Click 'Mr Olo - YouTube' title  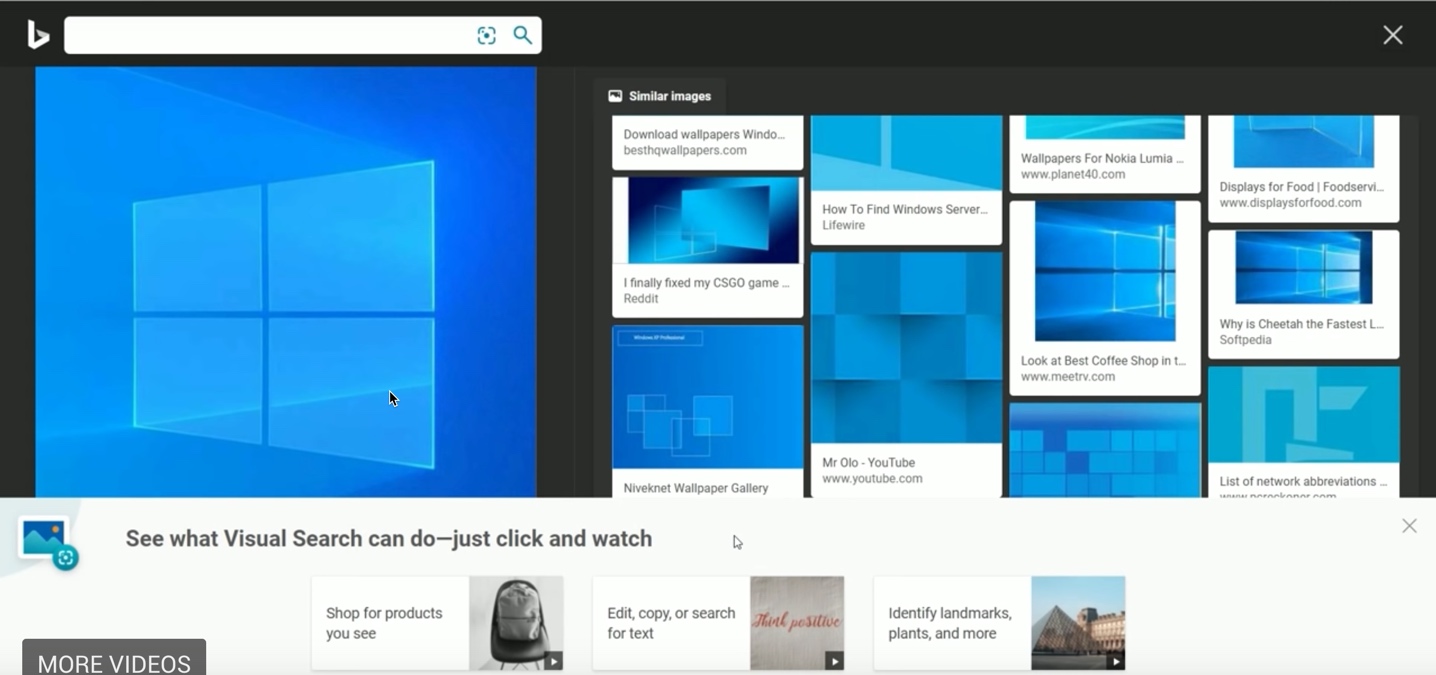point(868,463)
